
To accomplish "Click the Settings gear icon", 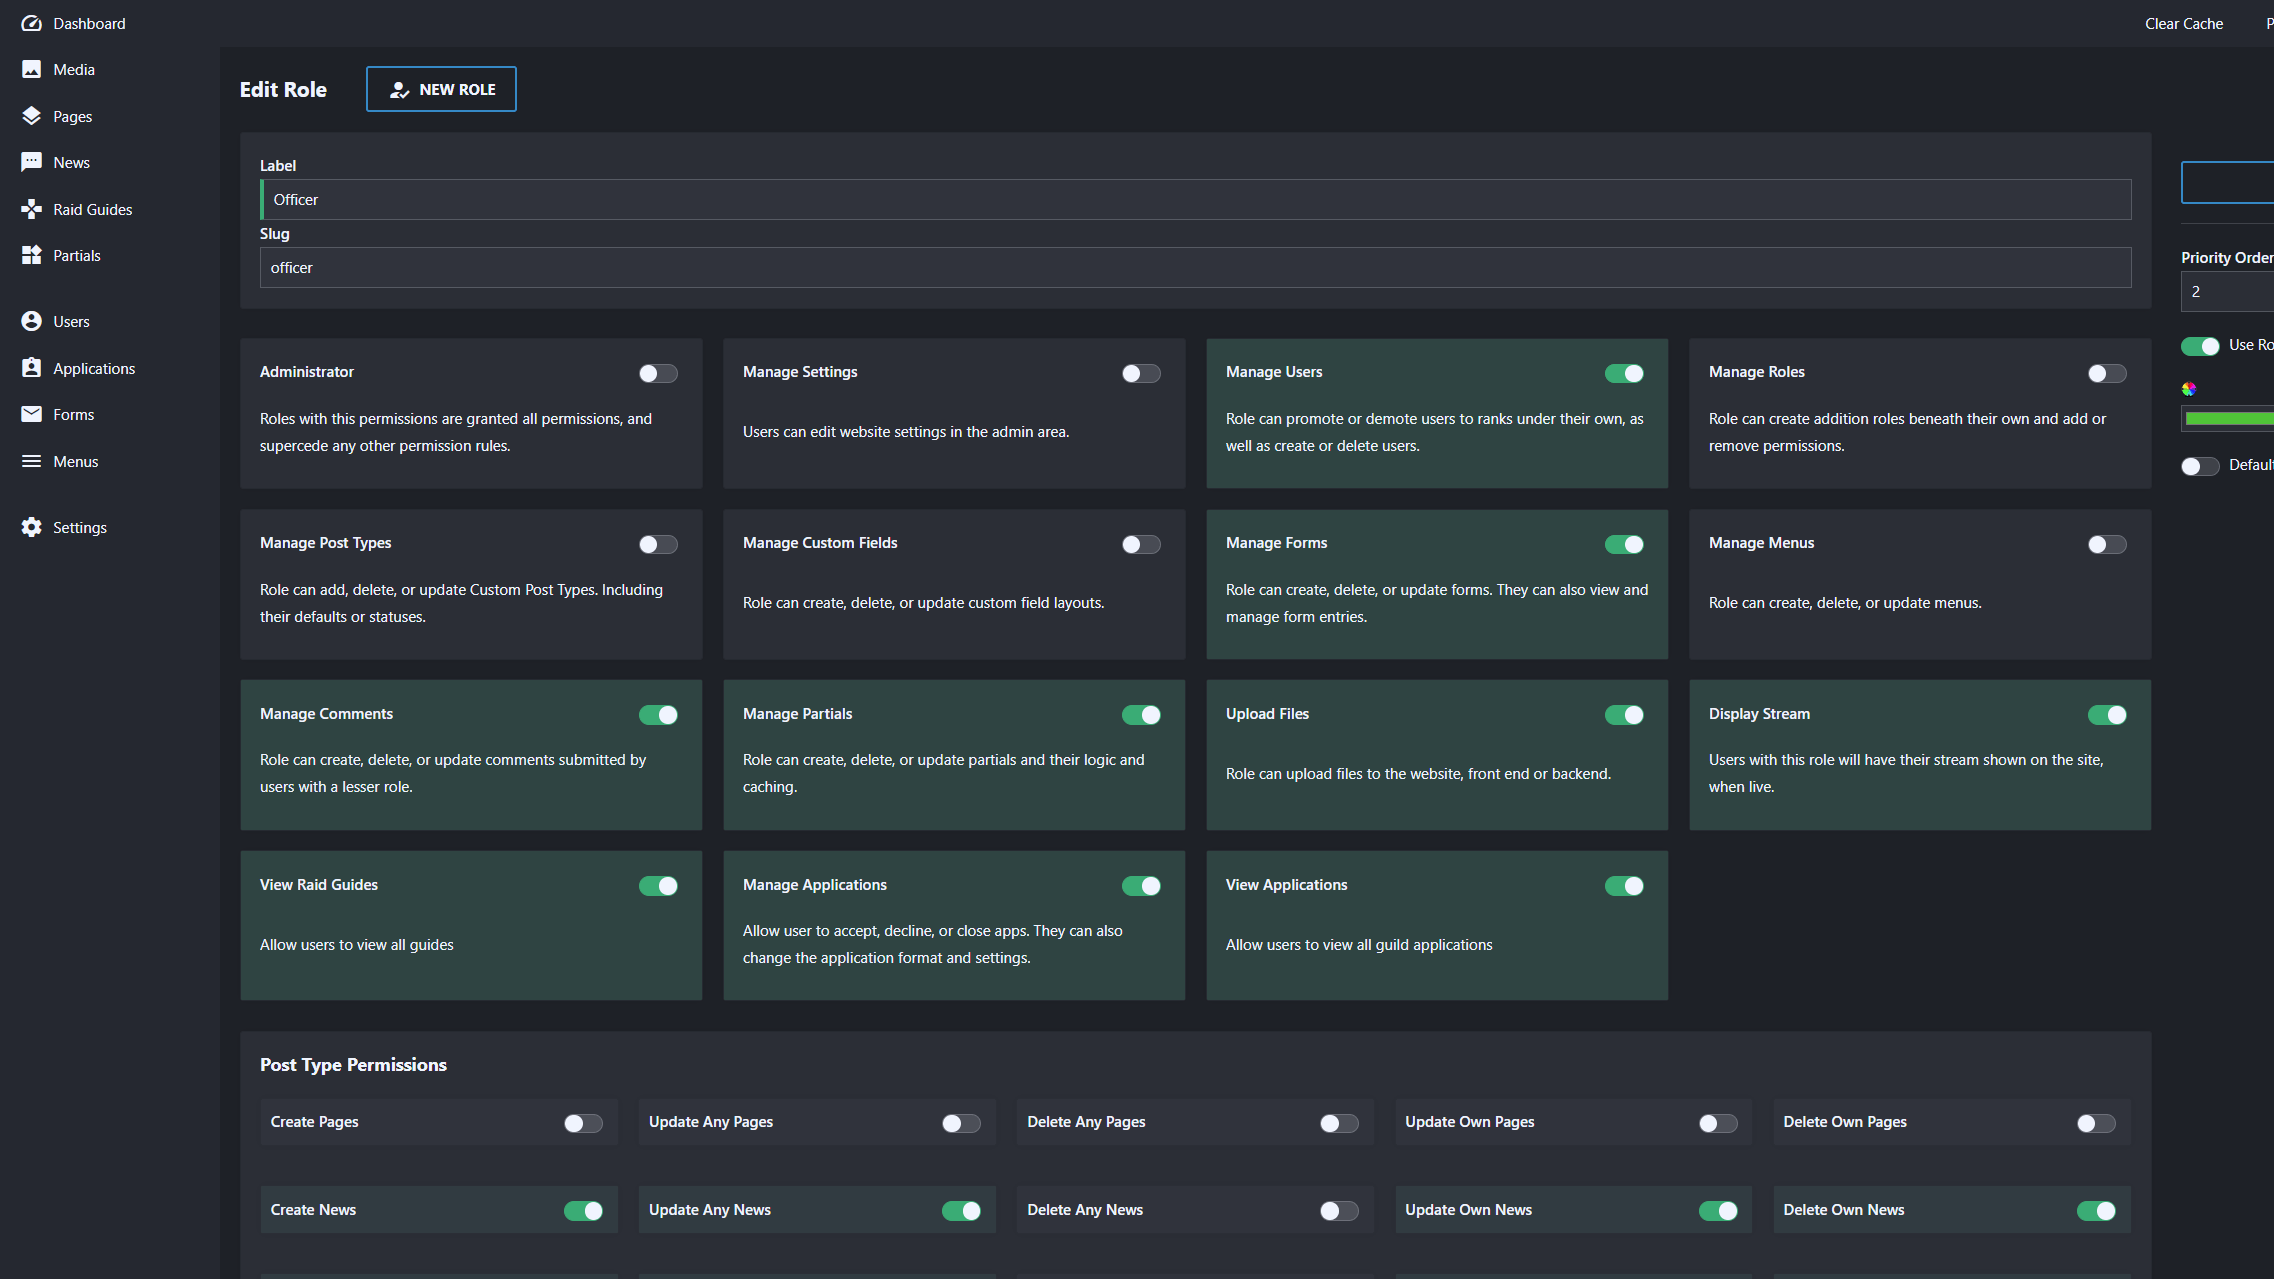I will coord(31,527).
